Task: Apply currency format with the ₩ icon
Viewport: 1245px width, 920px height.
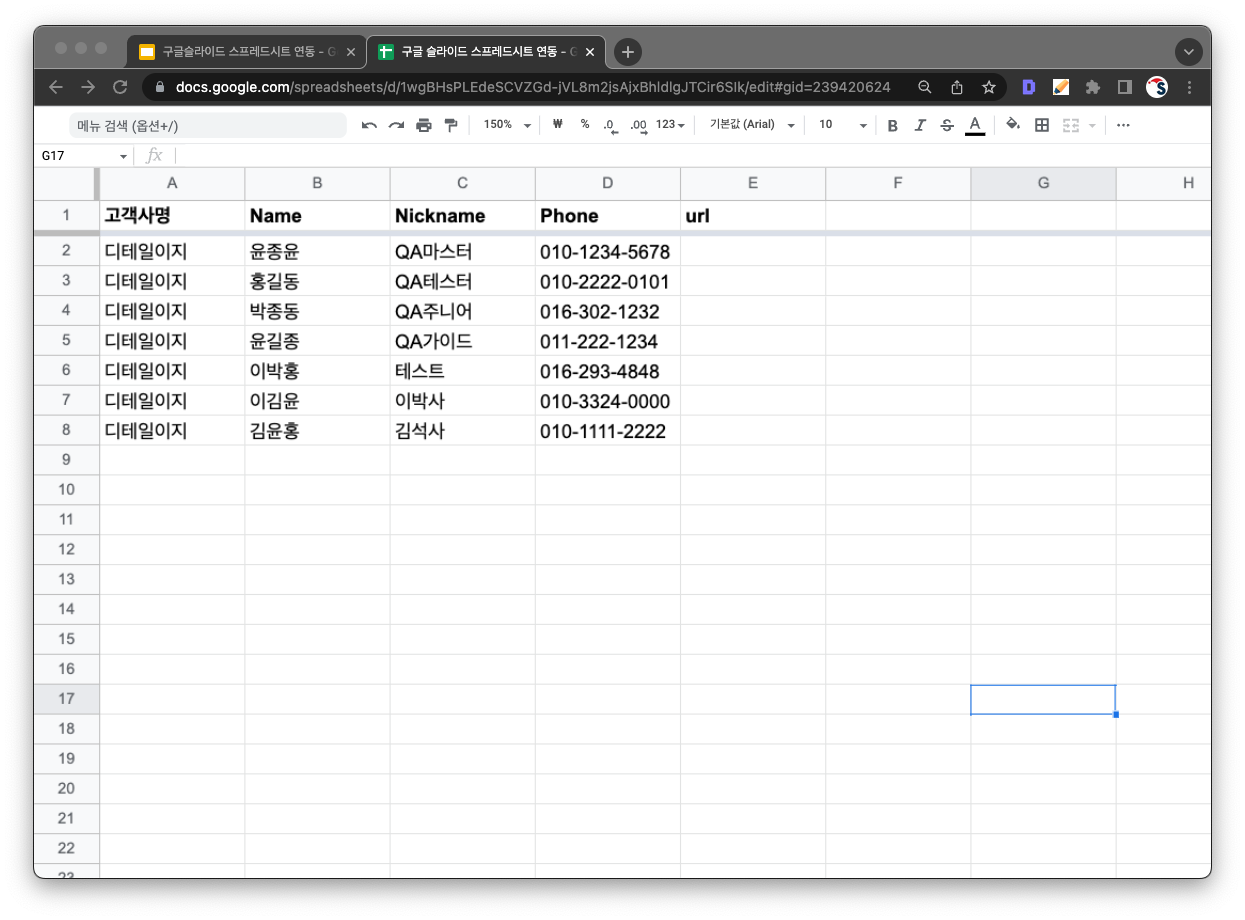Action: pyautogui.click(x=557, y=124)
